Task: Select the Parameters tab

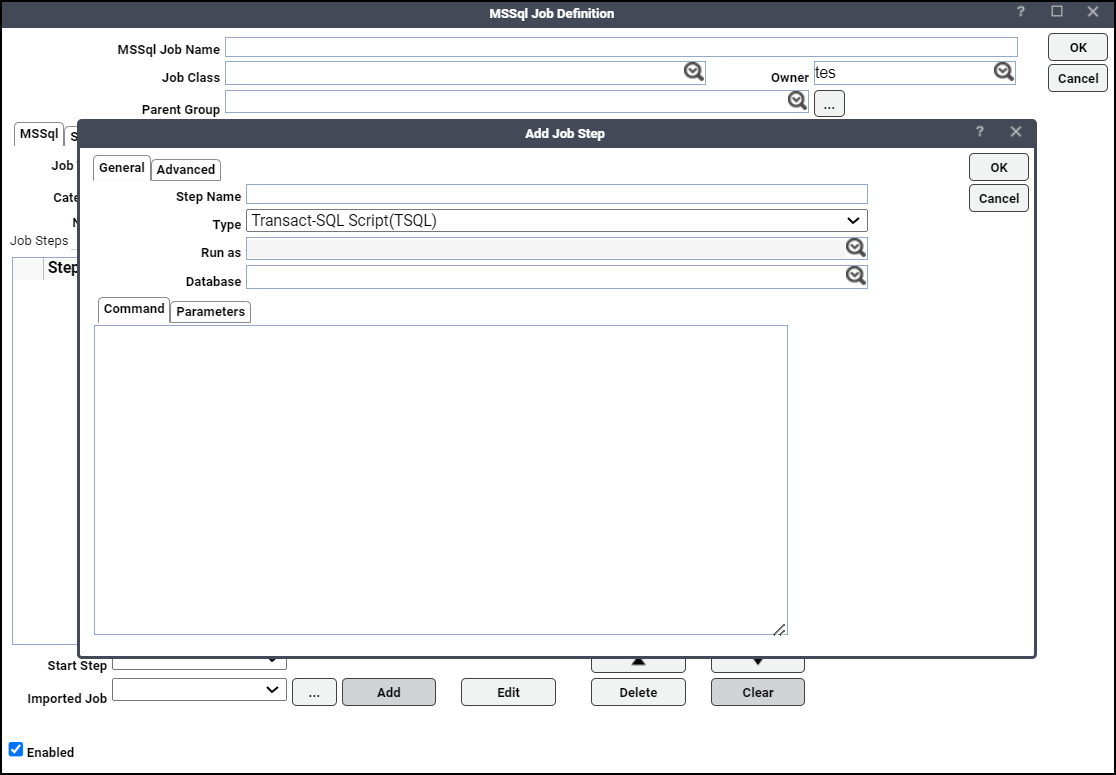Action: coord(211,312)
